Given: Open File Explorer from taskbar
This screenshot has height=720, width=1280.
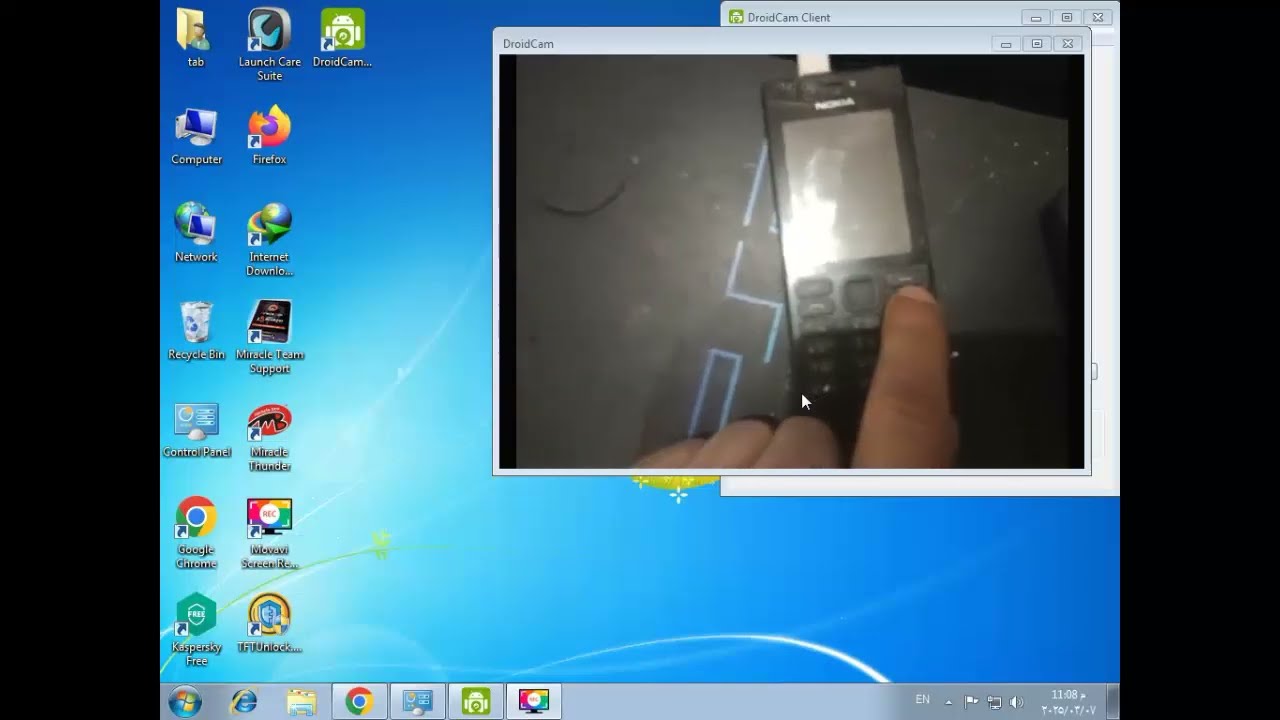Looking at the screenshot, I should (x=301, y=702).
